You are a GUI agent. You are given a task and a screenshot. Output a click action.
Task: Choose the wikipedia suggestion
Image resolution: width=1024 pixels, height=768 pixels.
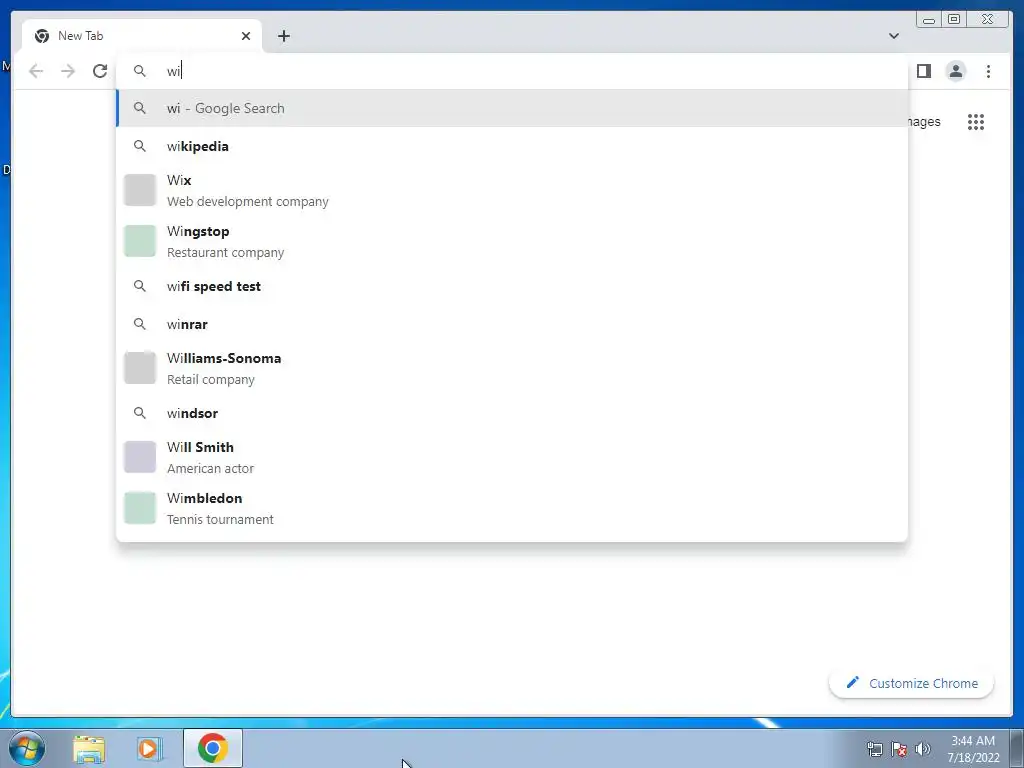512,146
